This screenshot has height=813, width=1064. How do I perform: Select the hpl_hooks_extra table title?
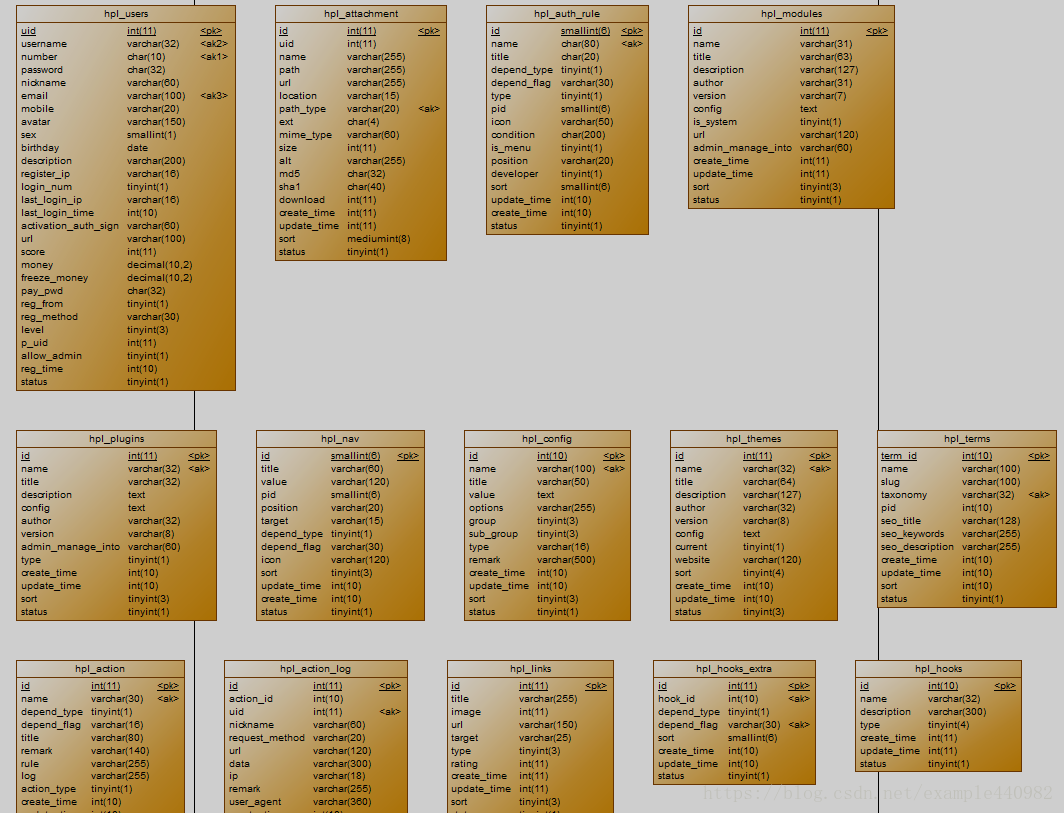[x=734, y=668]
